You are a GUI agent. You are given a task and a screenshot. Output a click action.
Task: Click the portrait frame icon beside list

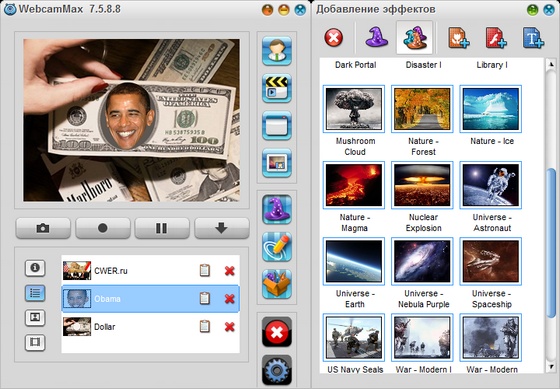[35, 318]
